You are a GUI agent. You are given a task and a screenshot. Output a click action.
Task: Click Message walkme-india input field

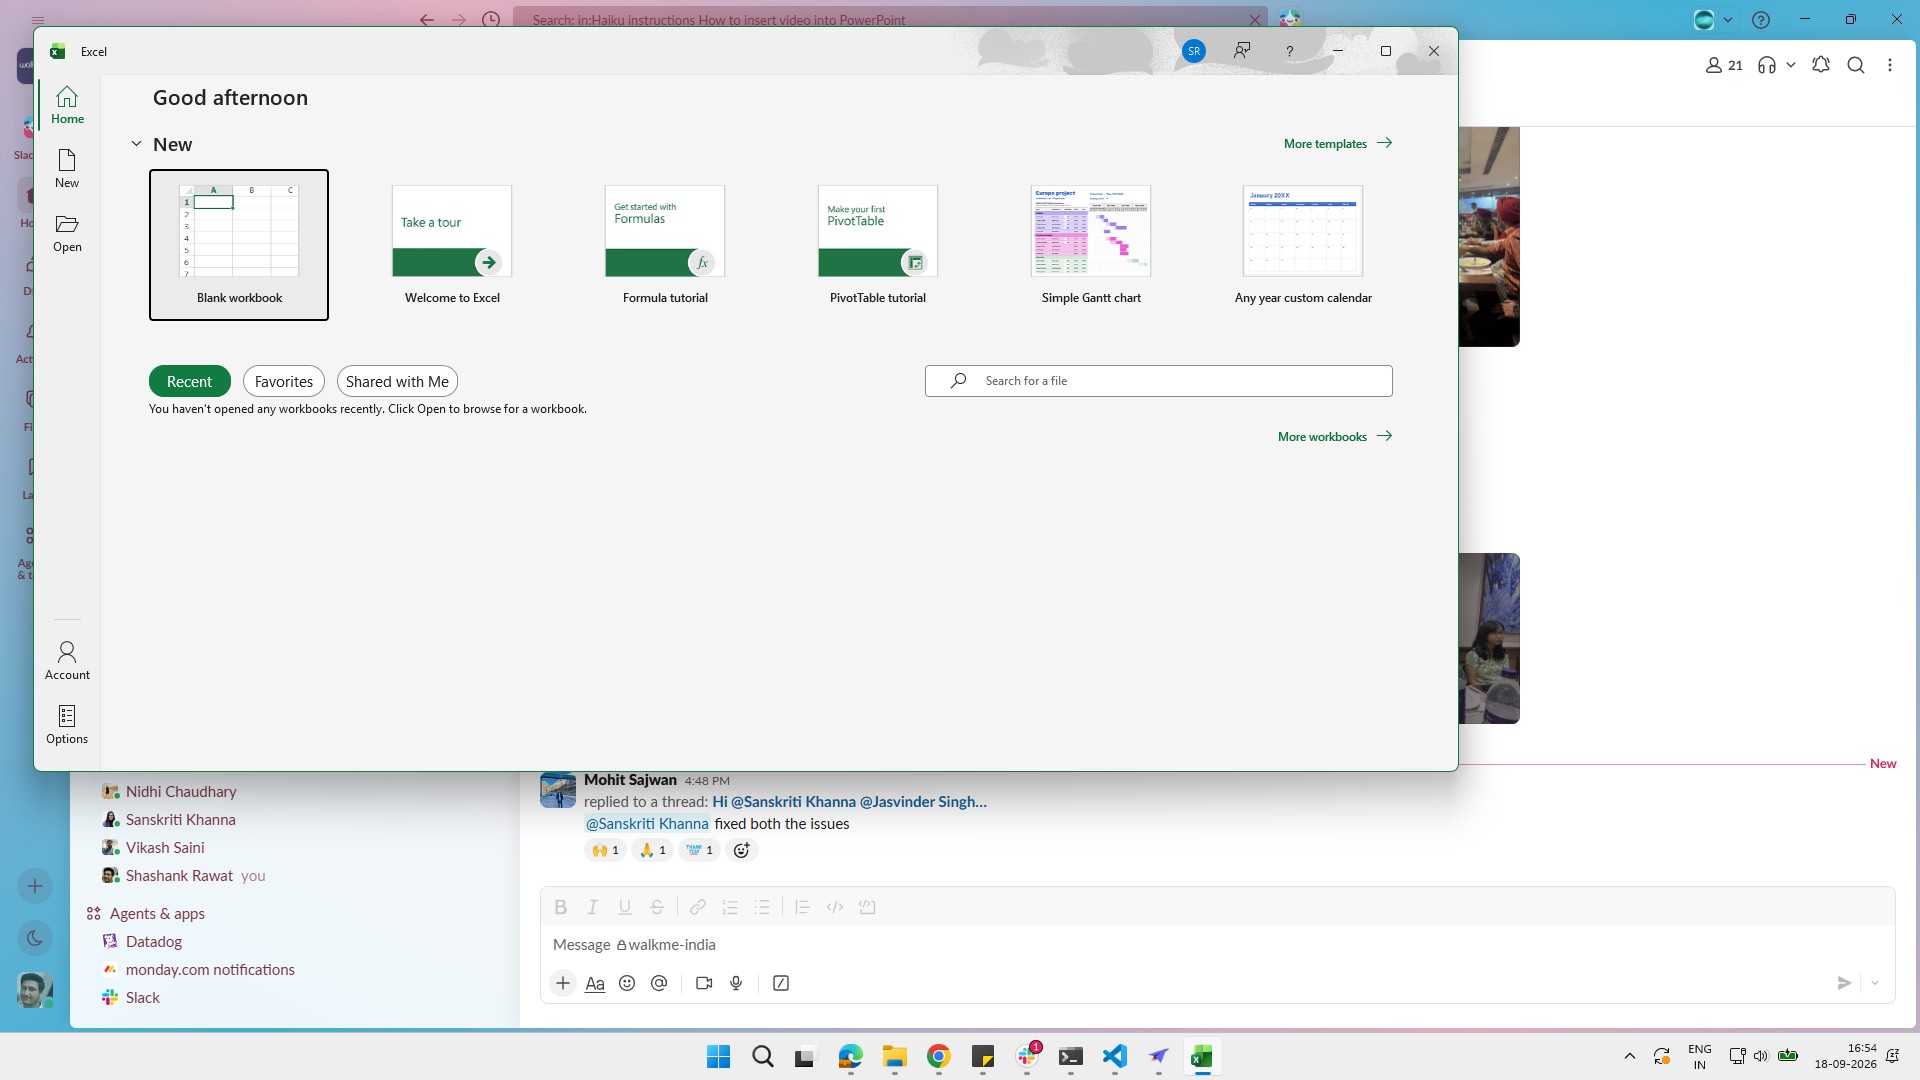[x=1217, y=944]
